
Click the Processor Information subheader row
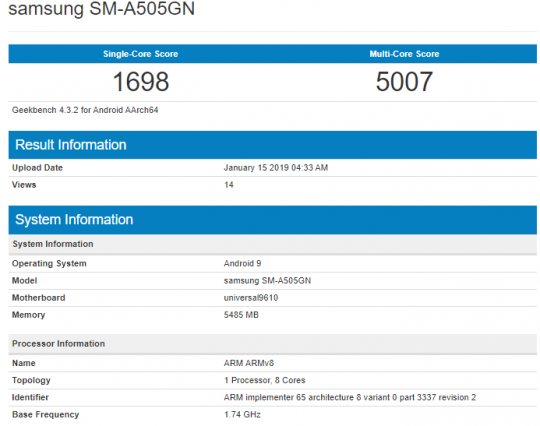272,344
